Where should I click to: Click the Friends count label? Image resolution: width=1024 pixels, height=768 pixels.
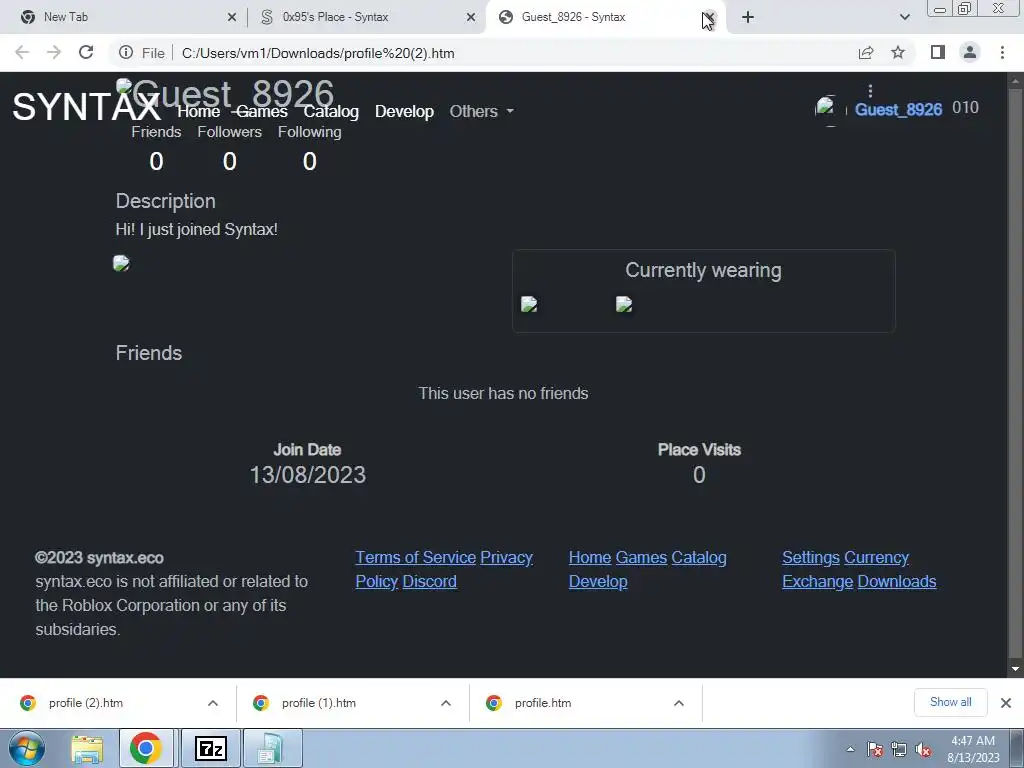pos(156,132)
